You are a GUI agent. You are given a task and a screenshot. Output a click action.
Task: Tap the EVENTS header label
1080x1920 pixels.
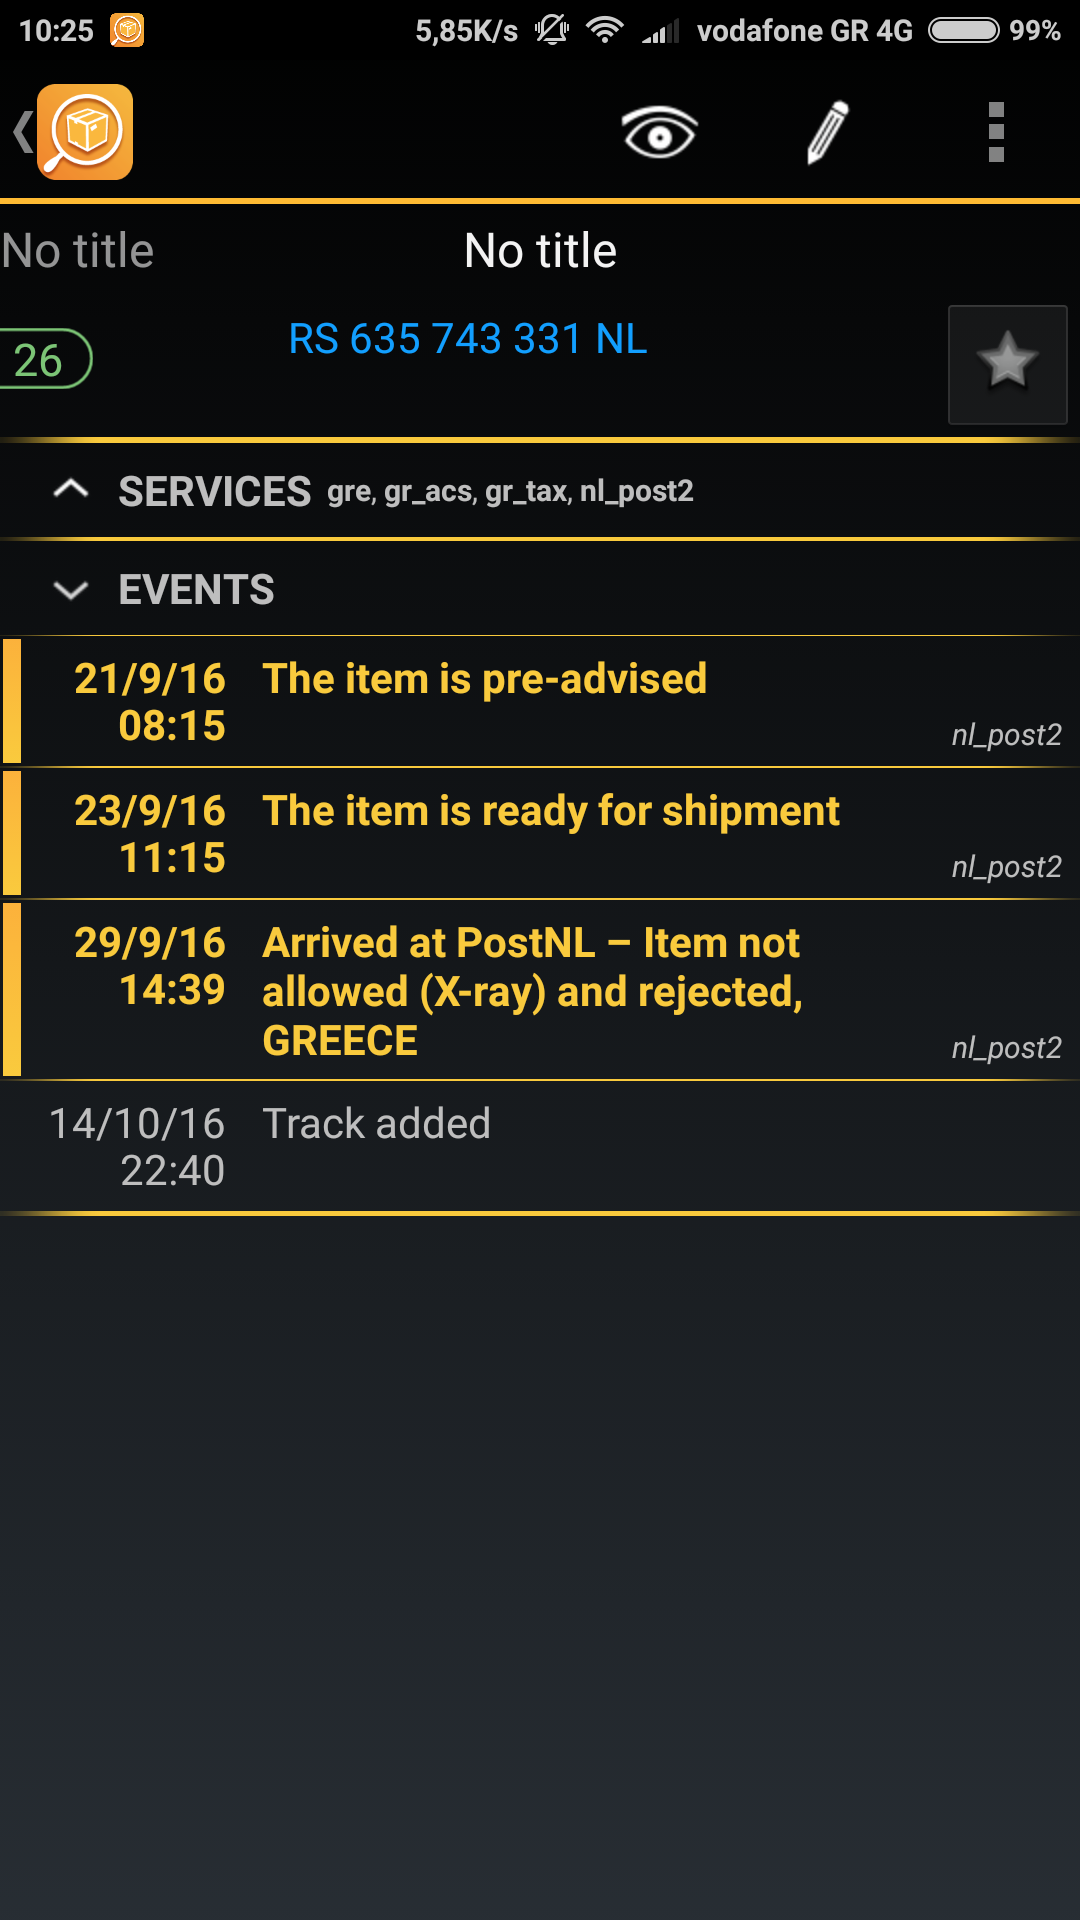(196, 590)
